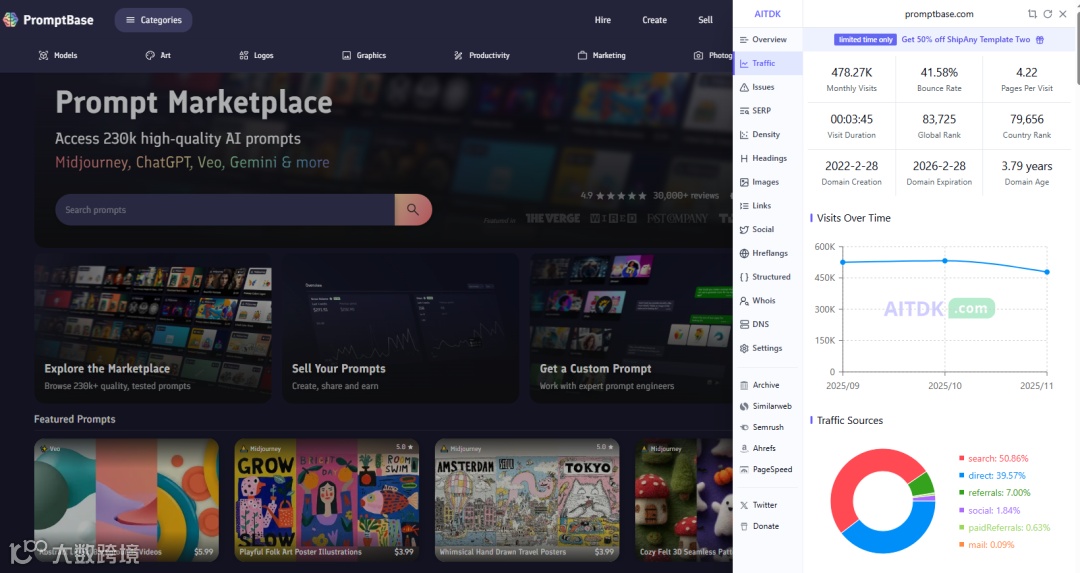This screenshot has height=573, width=1080.
Task: Open the Create link in top navigation
Action: (654, 20)
